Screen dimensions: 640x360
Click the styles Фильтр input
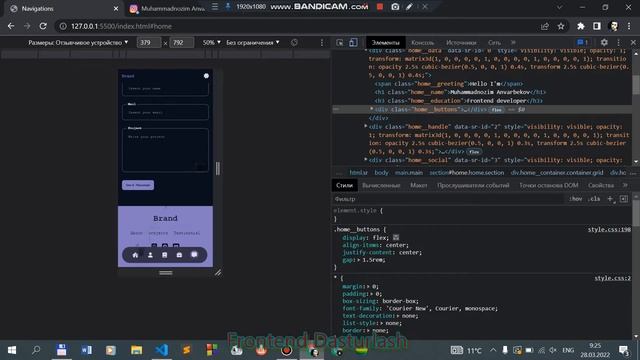[x=447, y=199]
